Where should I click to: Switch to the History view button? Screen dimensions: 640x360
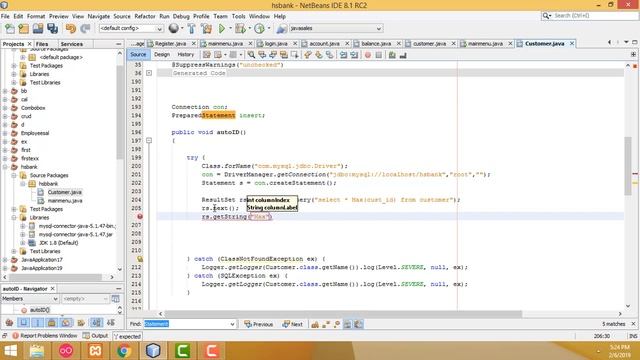coord(185,55)
